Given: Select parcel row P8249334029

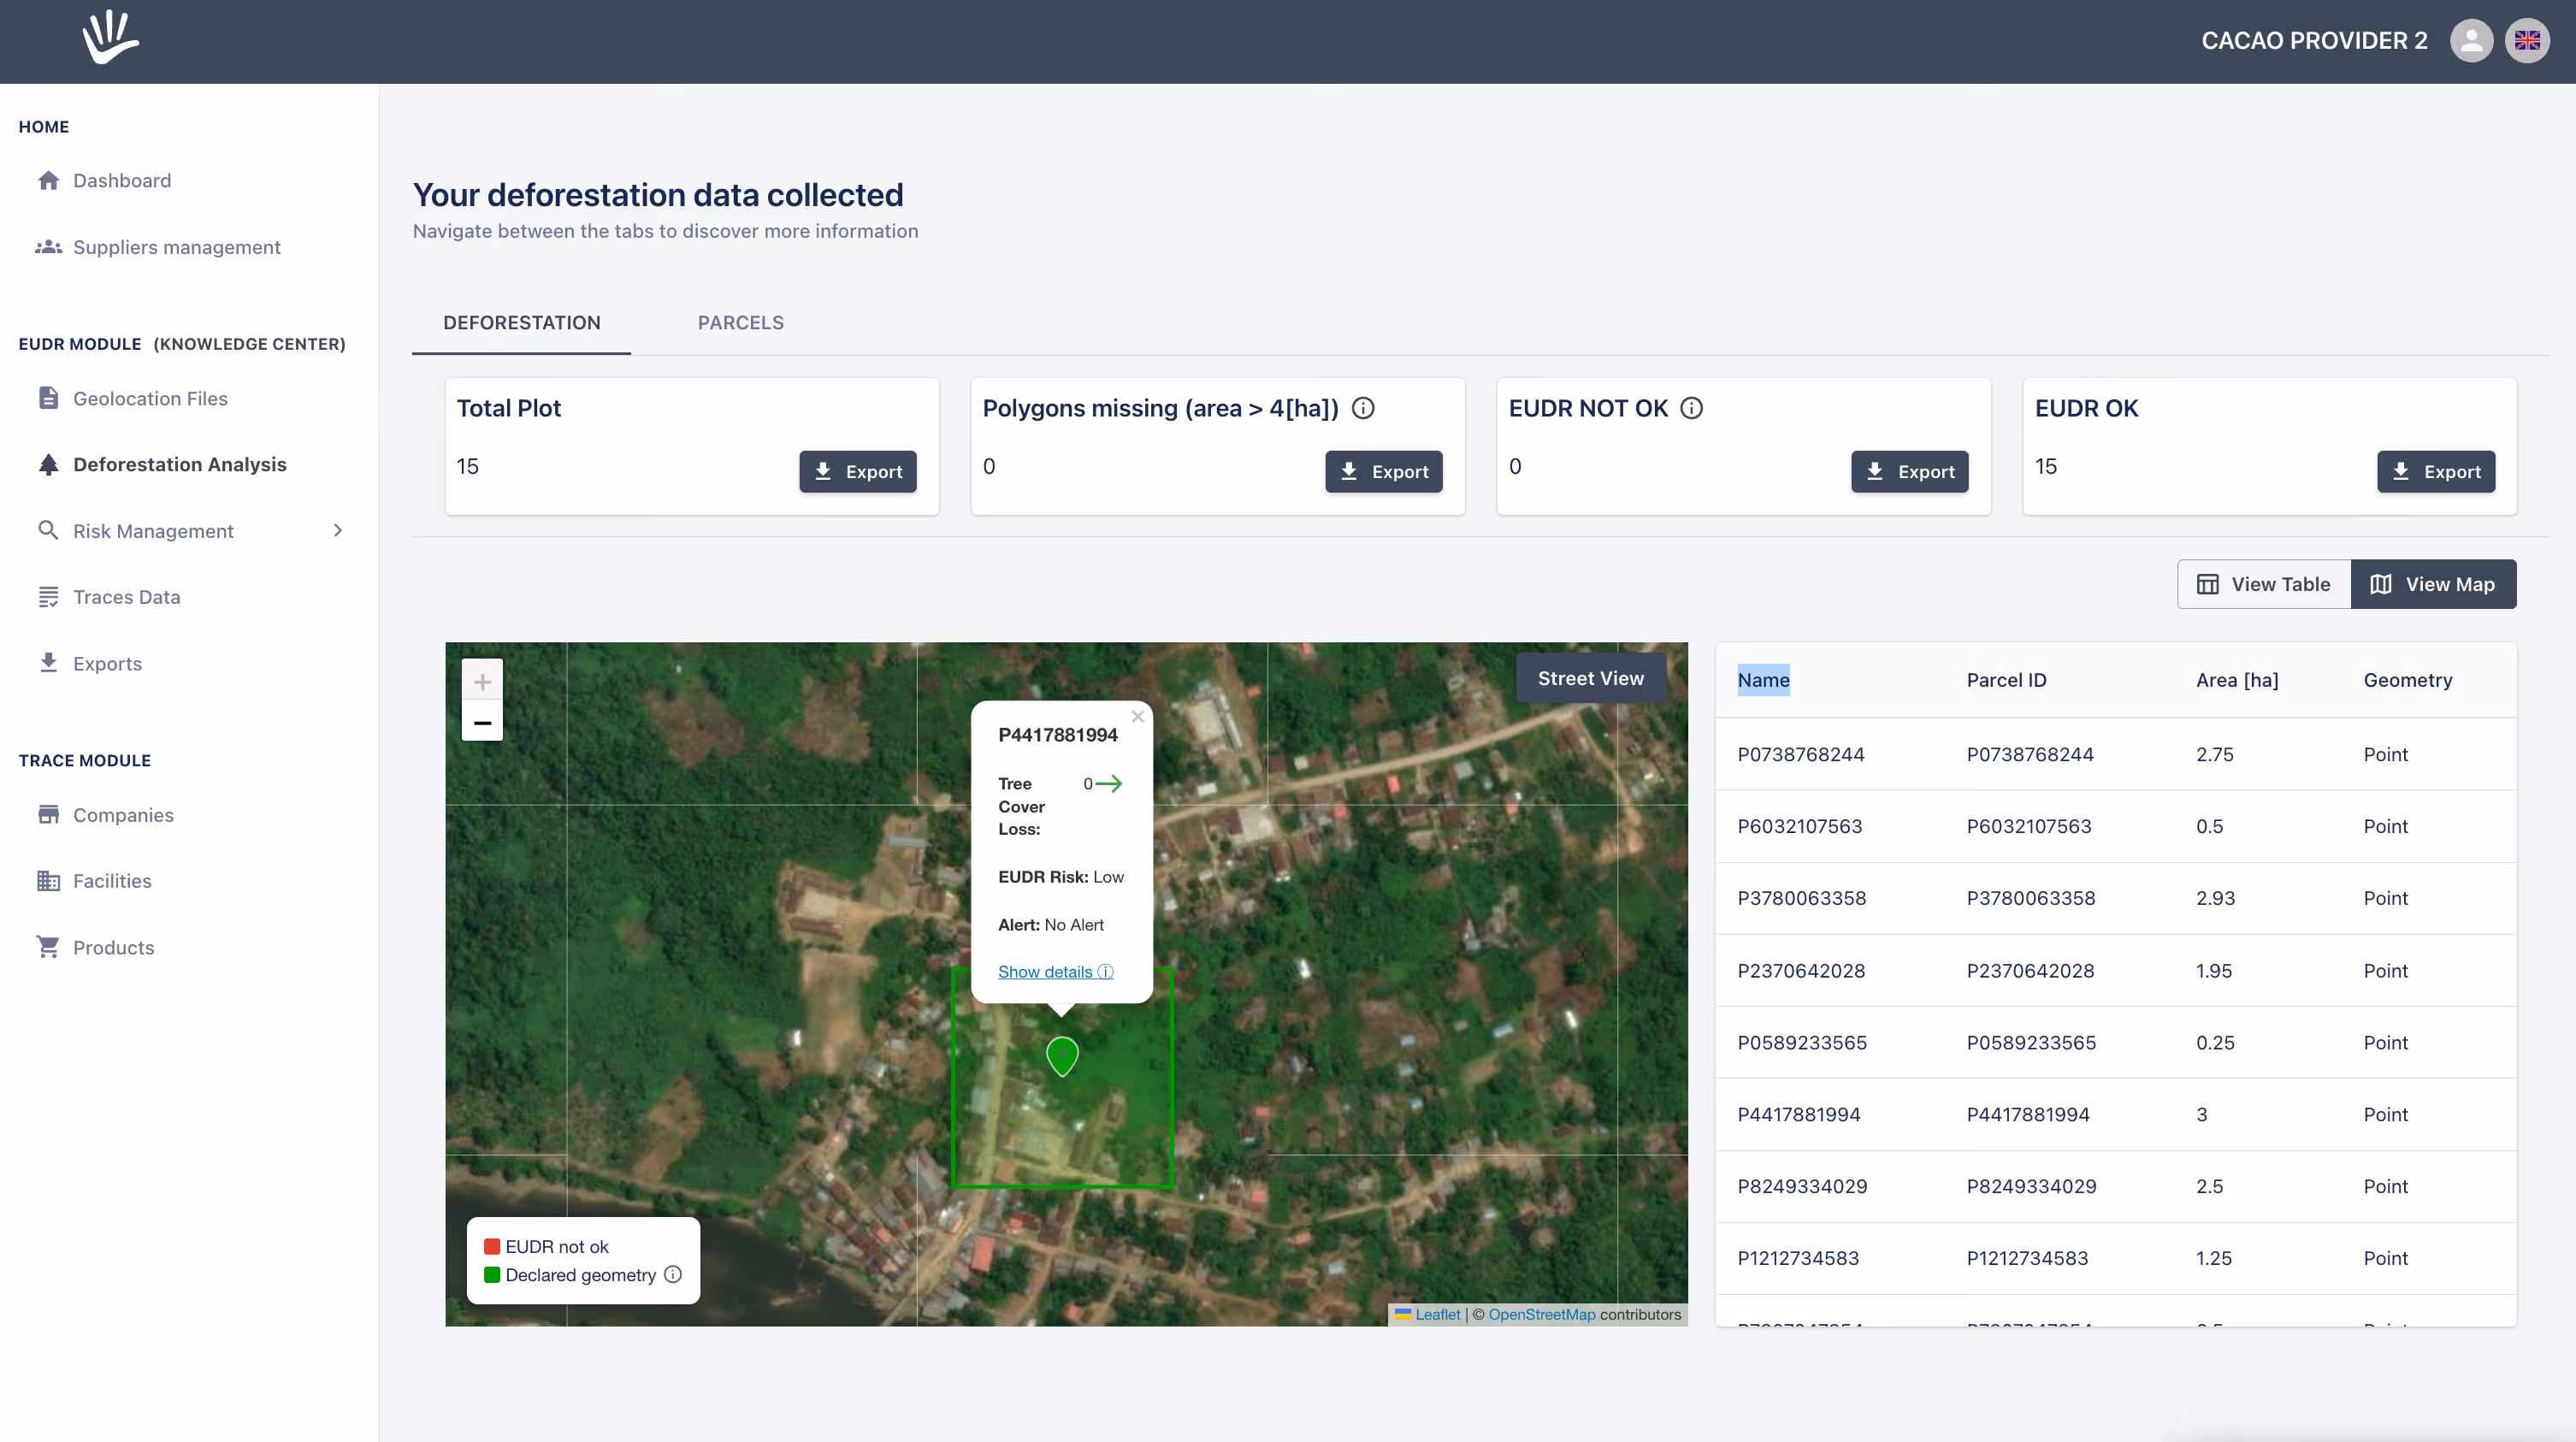Looking at the screenshot, I should pyautogui.click(x=2115, y=1186).
